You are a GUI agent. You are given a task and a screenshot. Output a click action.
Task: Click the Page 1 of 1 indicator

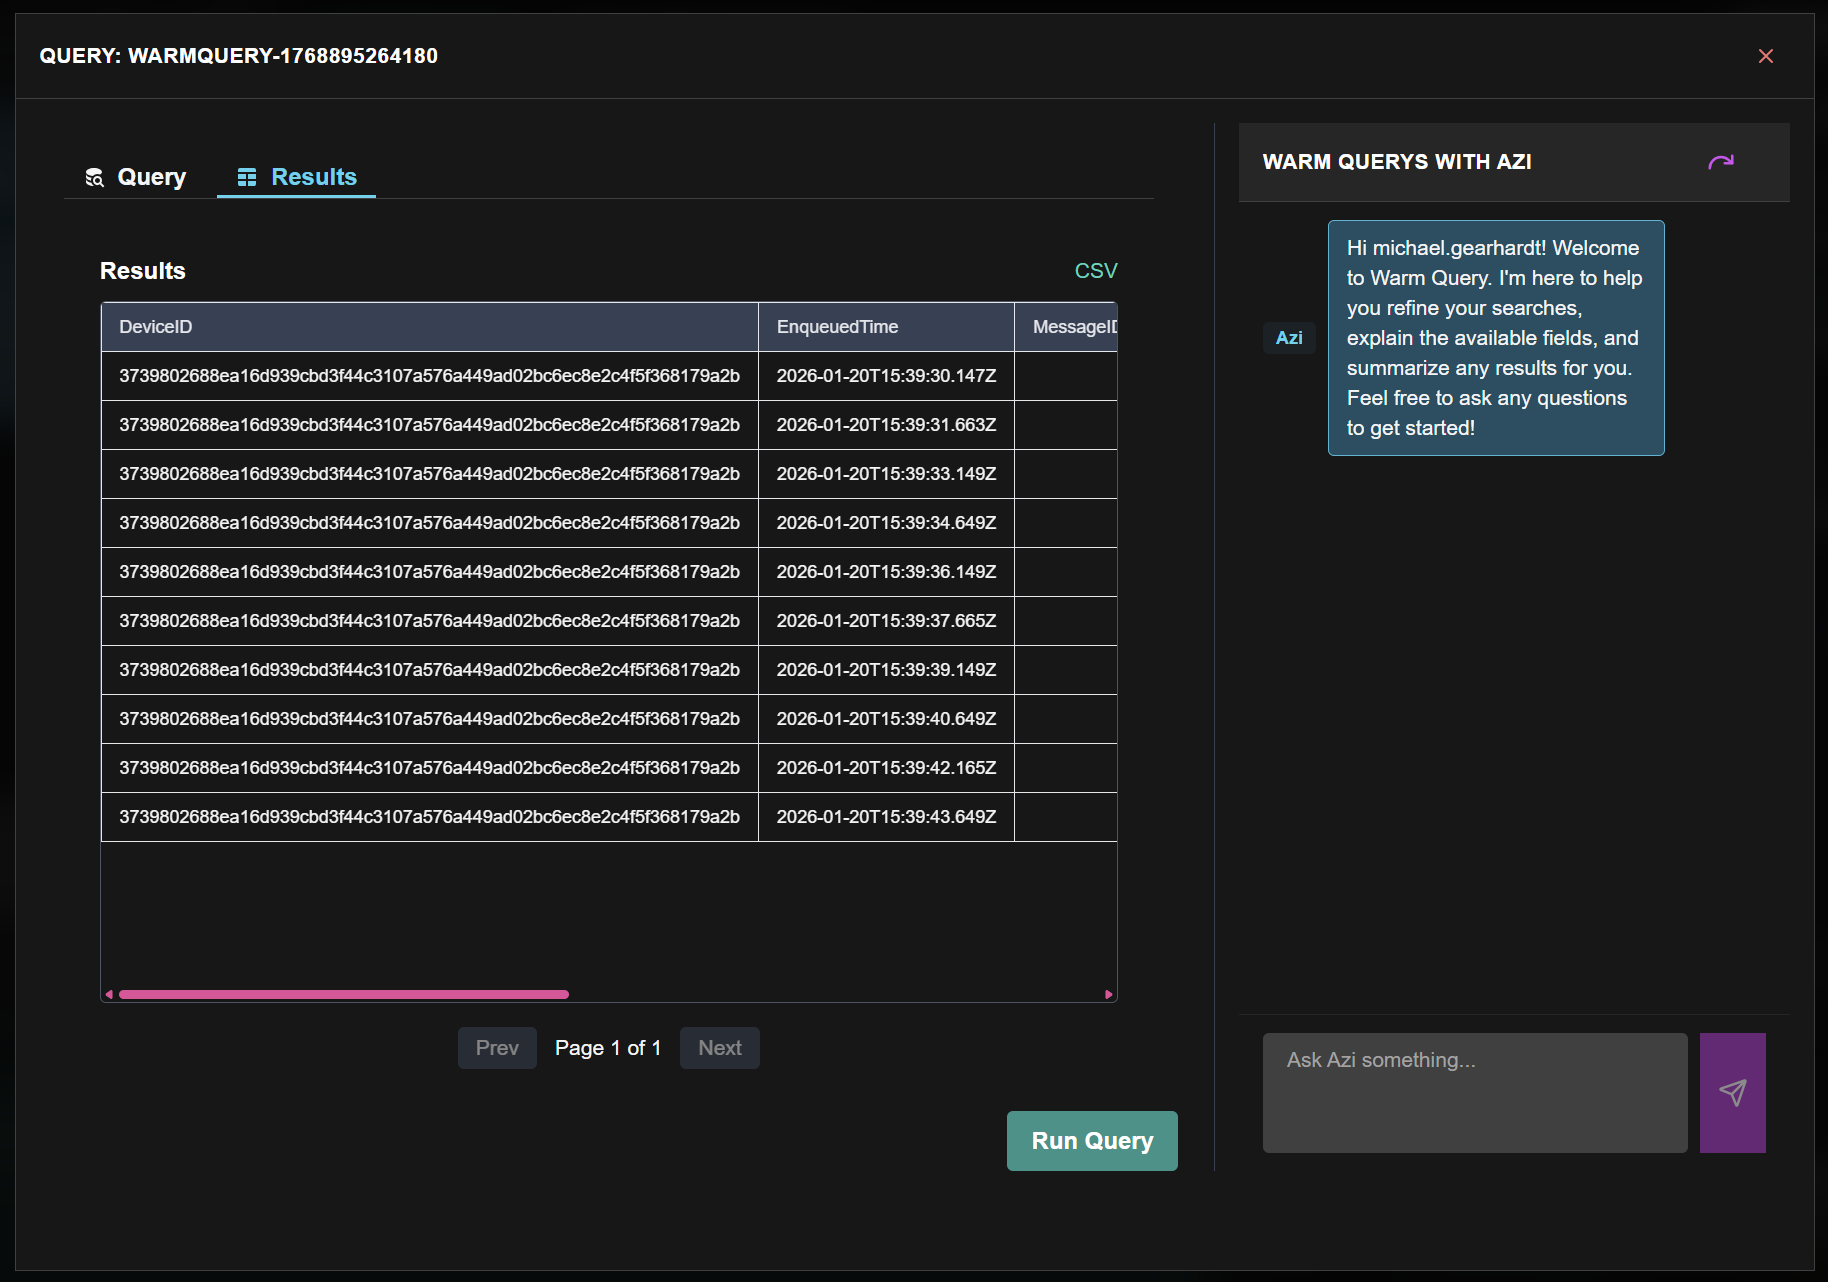click(608, 1048)
